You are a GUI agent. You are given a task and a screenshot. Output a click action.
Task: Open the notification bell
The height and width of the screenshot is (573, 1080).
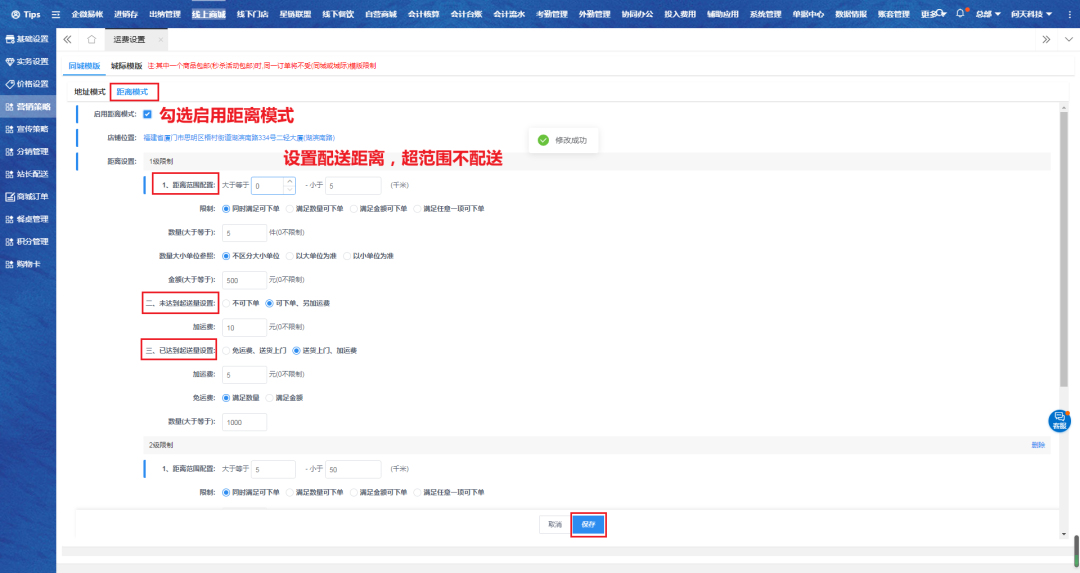click(960, 14)
